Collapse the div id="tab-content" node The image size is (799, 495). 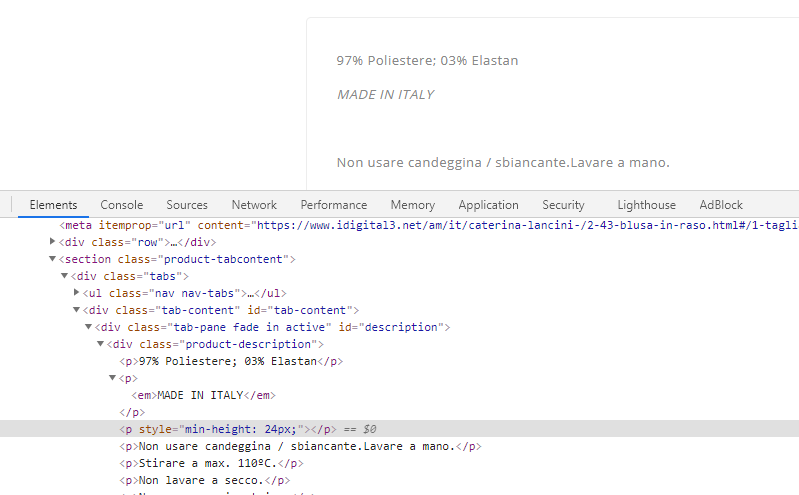[77, 310]
